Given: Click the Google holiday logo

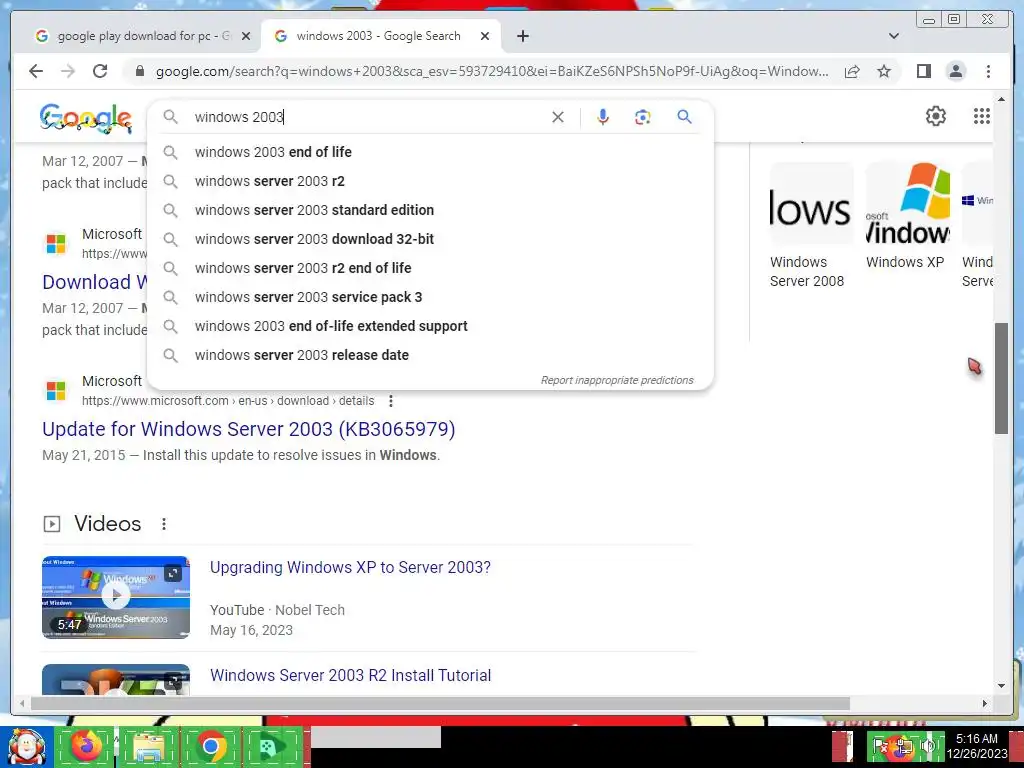Looking at the screenshot, I should tap(86, 119).
